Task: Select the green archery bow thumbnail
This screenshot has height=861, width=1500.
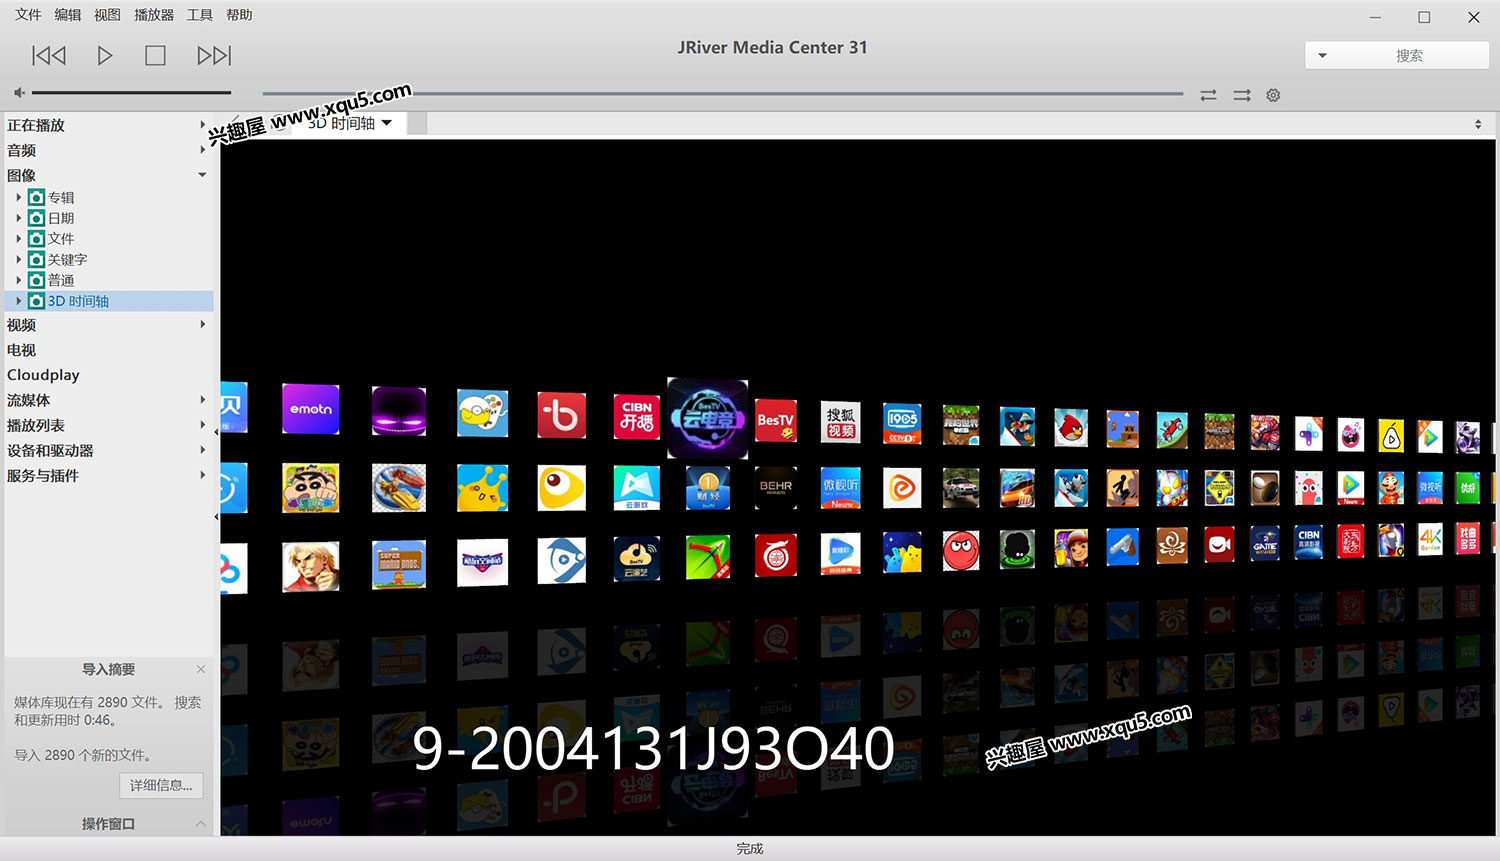Action: [708, 557]
